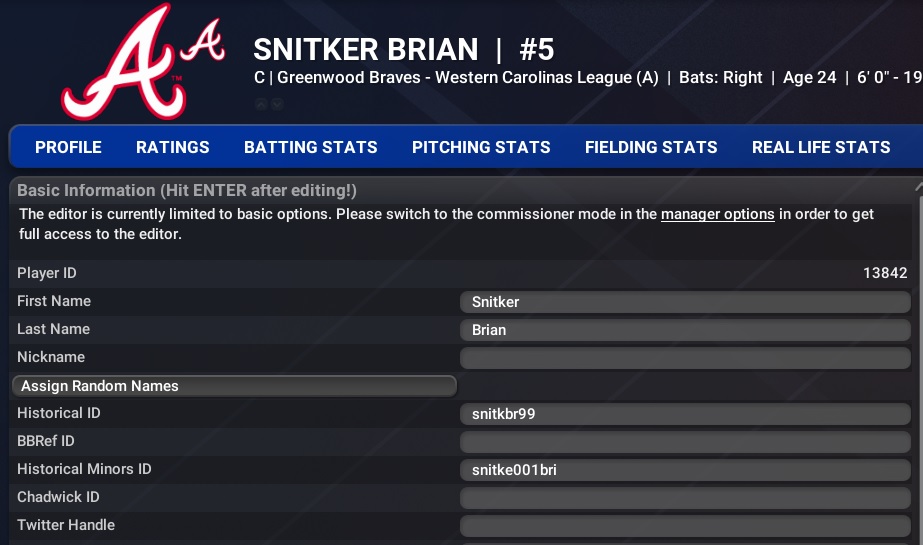Viewport: 923px width, 545px height.
Task: Click the small up-arrow button under player name
Action: pyautogui.click(x=261, y=104)
